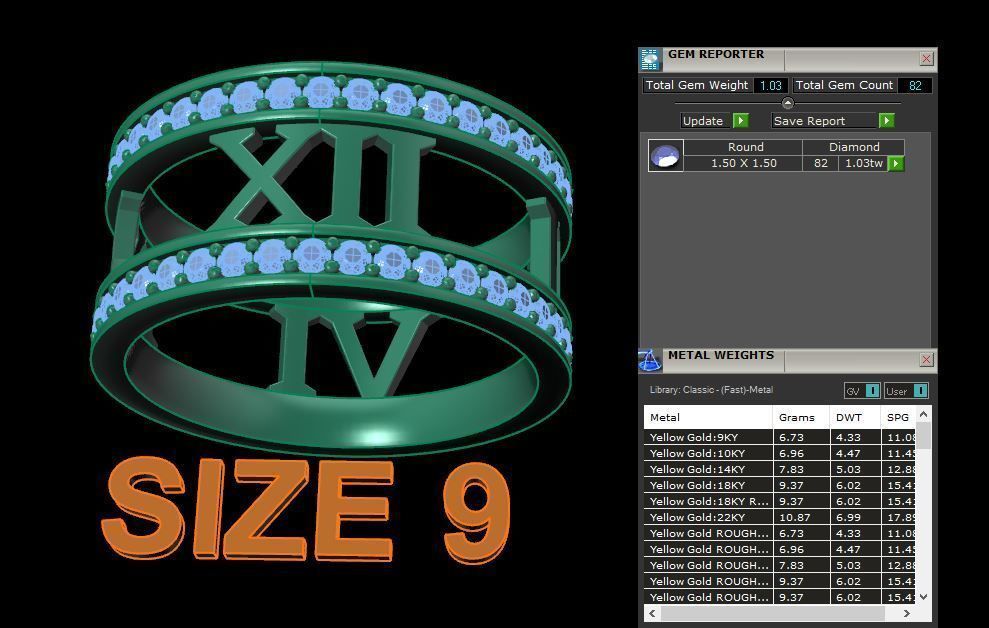Click the Total Gem Weight label

[x=697, y=85]
